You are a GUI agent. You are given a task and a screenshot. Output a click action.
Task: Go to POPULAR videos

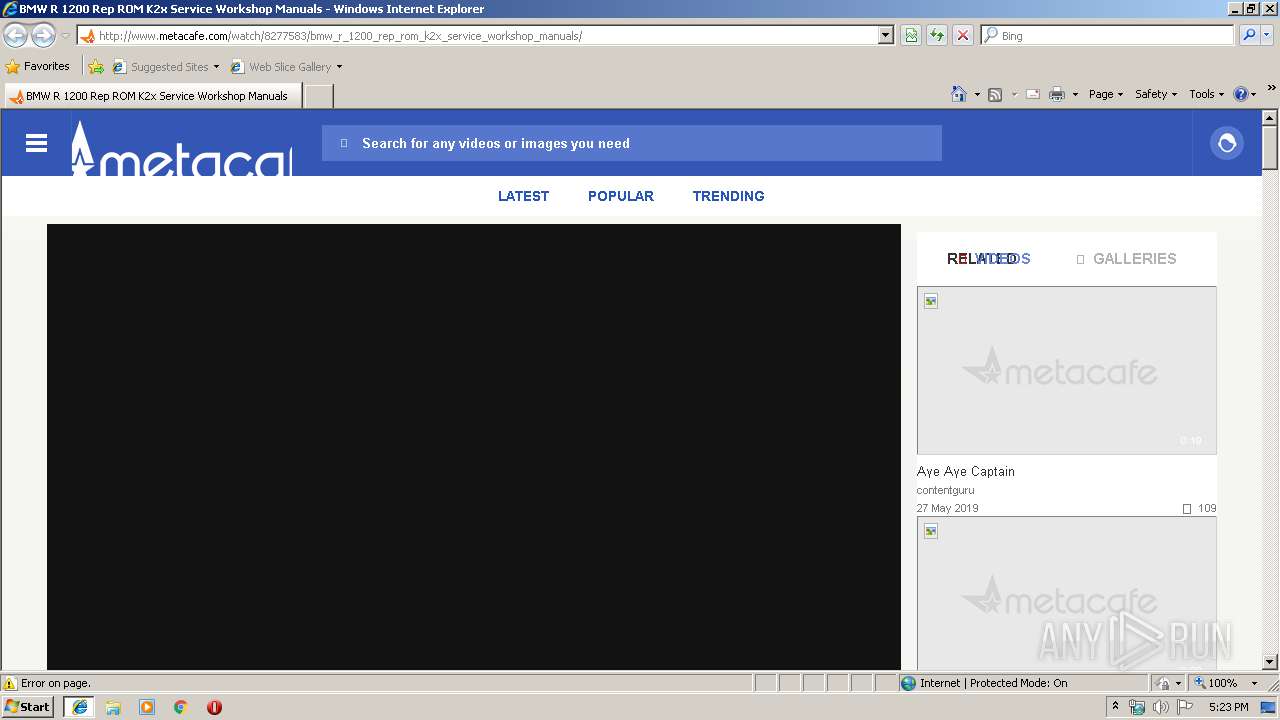[621, 196]
